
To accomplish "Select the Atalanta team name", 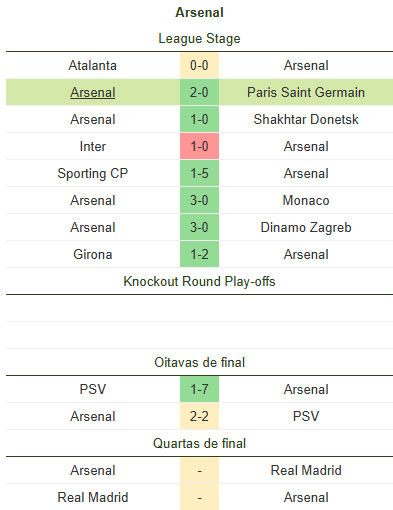I will point(93,65).
